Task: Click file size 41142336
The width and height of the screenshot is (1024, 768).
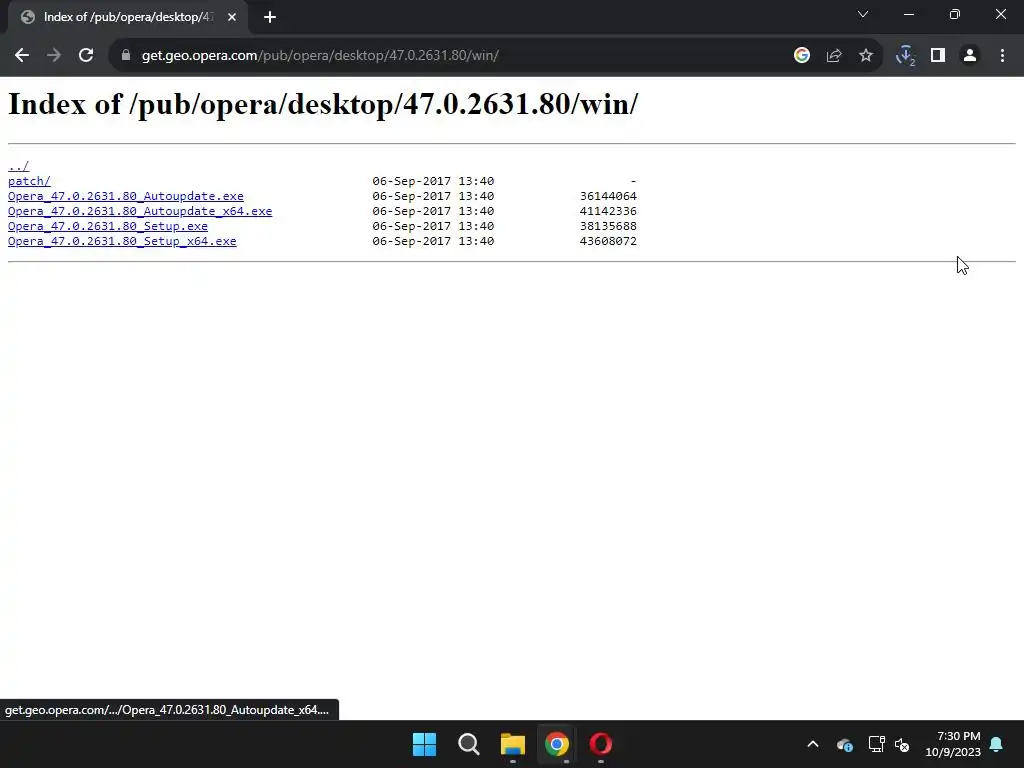Action: click(608, 211)
